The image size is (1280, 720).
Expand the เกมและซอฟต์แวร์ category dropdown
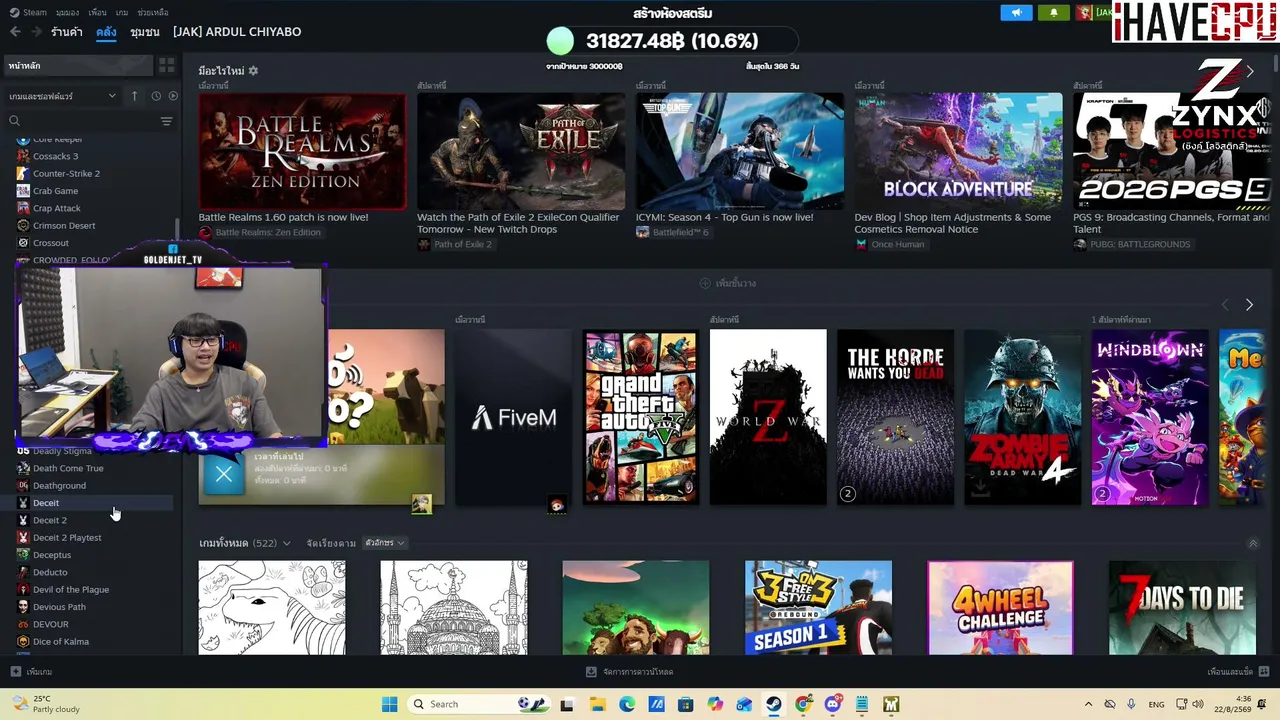(63, 96)
